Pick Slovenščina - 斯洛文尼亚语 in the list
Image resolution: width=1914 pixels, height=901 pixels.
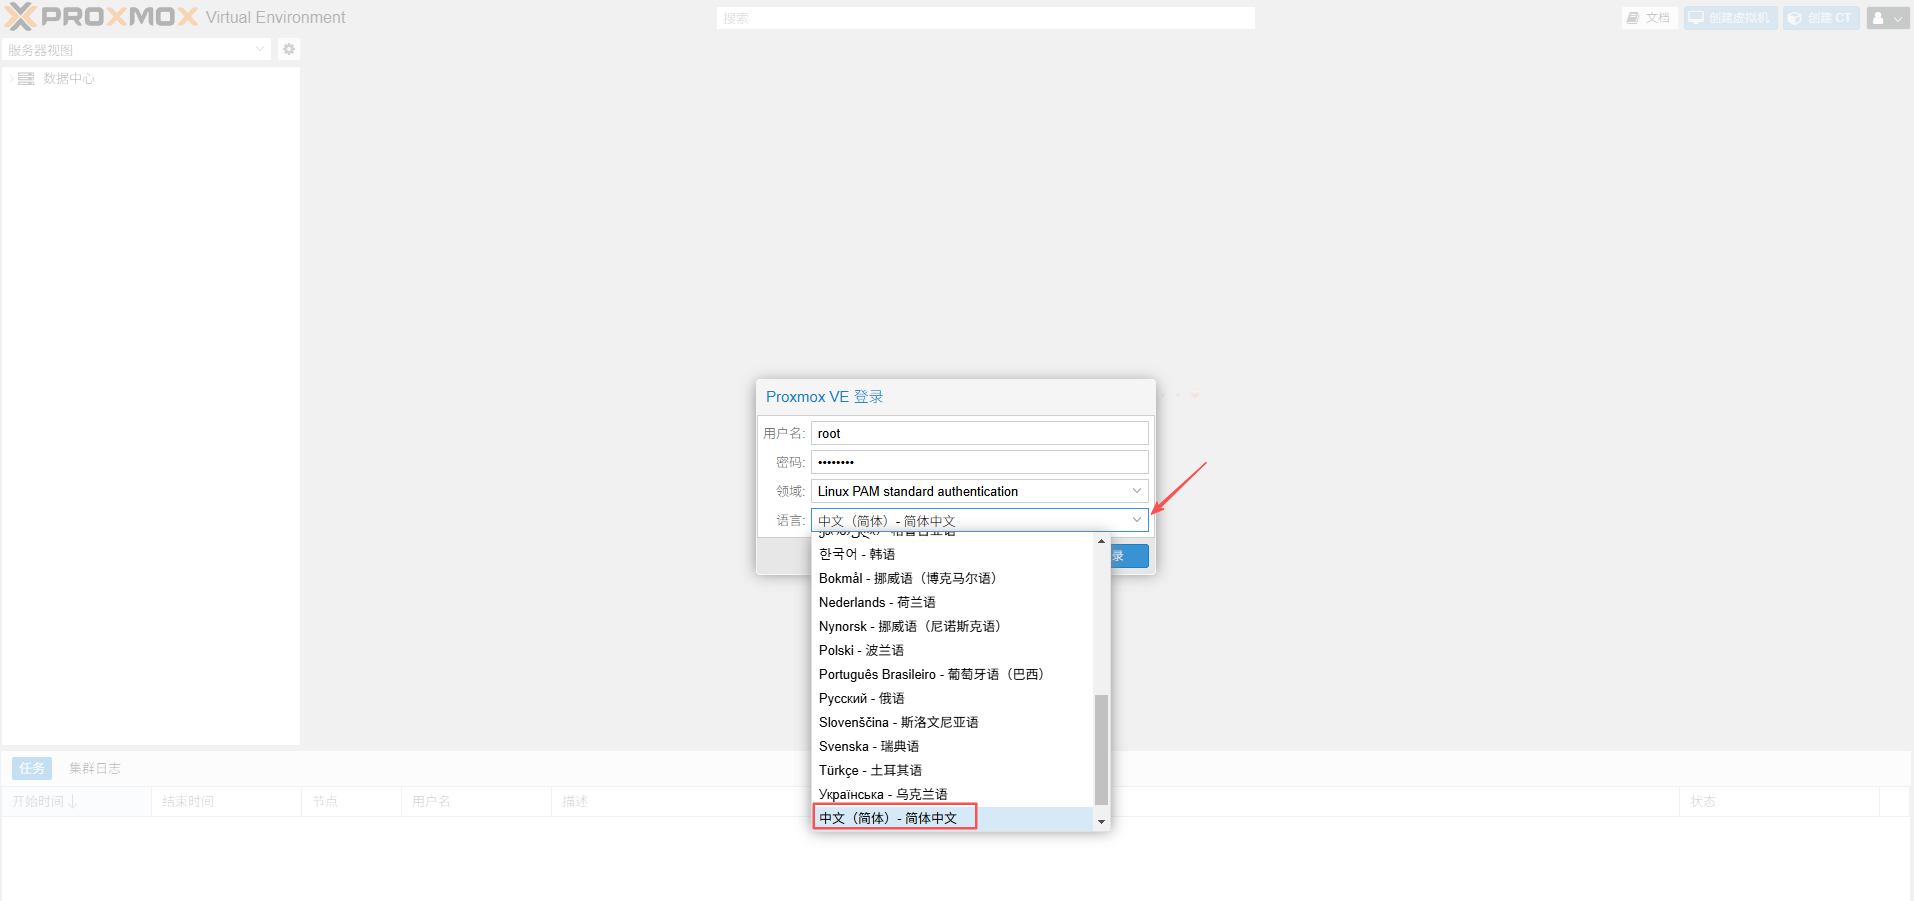(x=953, y=722)
